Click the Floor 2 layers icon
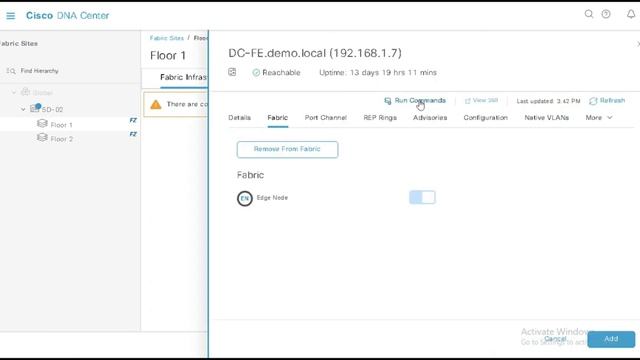Screen dimensions: 640x360 click(42, 138)
